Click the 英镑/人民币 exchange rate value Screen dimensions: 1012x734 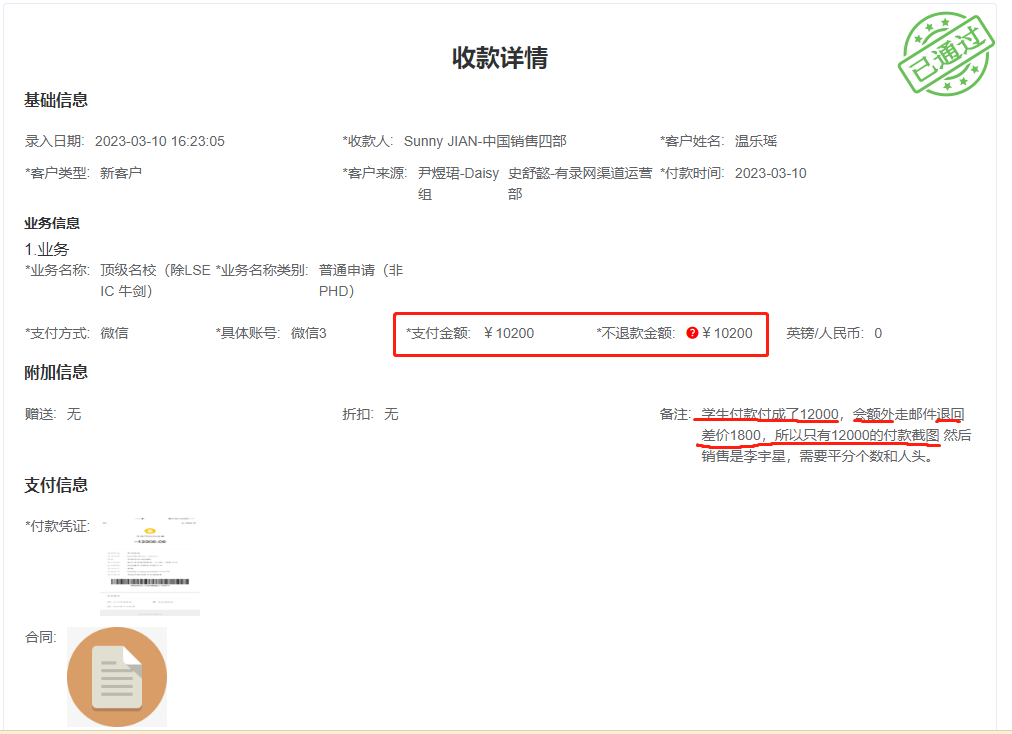[x=878, y=333]
